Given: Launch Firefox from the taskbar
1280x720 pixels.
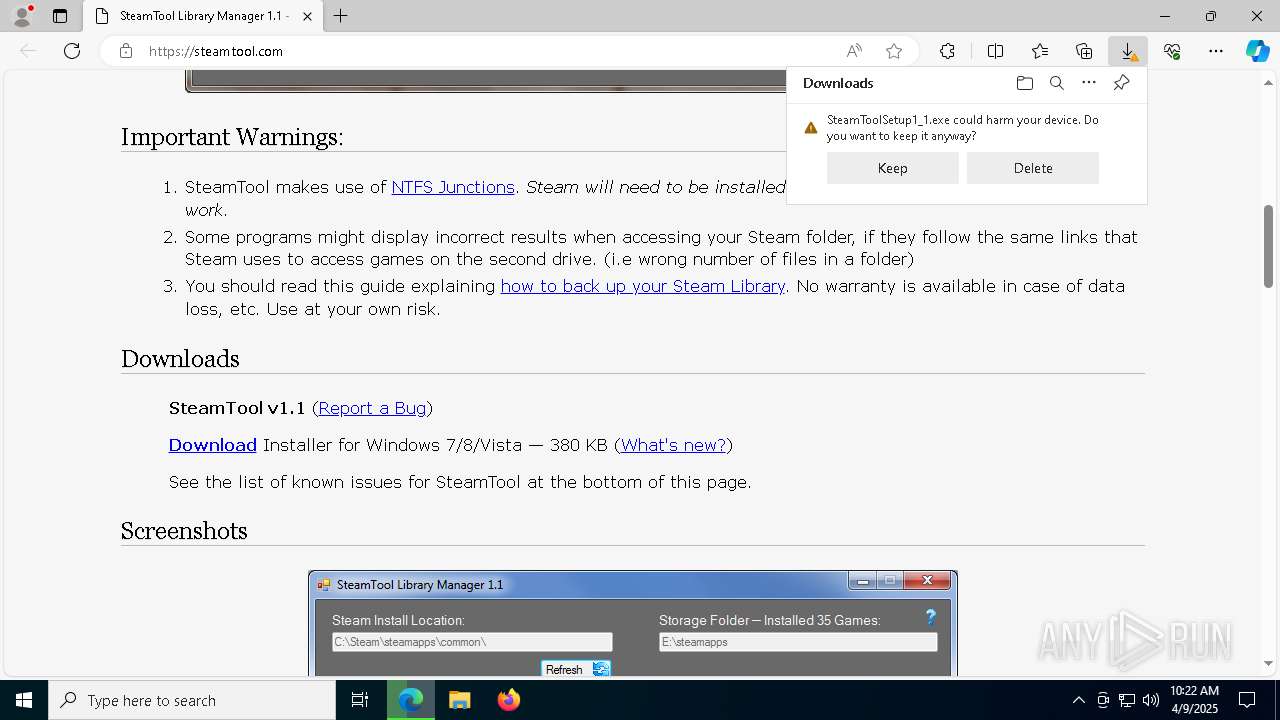Looking at the screenshot, I should point(508,700).
